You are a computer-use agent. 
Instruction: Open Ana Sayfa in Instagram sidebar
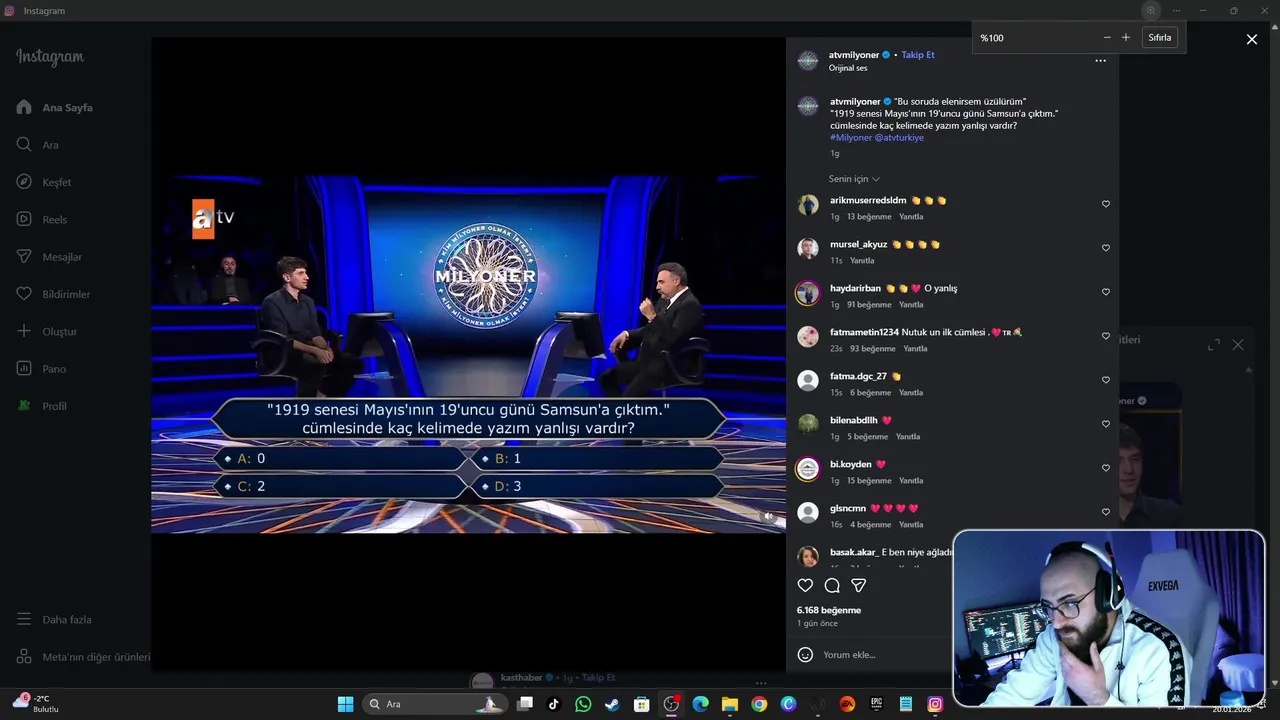[55, 107]
